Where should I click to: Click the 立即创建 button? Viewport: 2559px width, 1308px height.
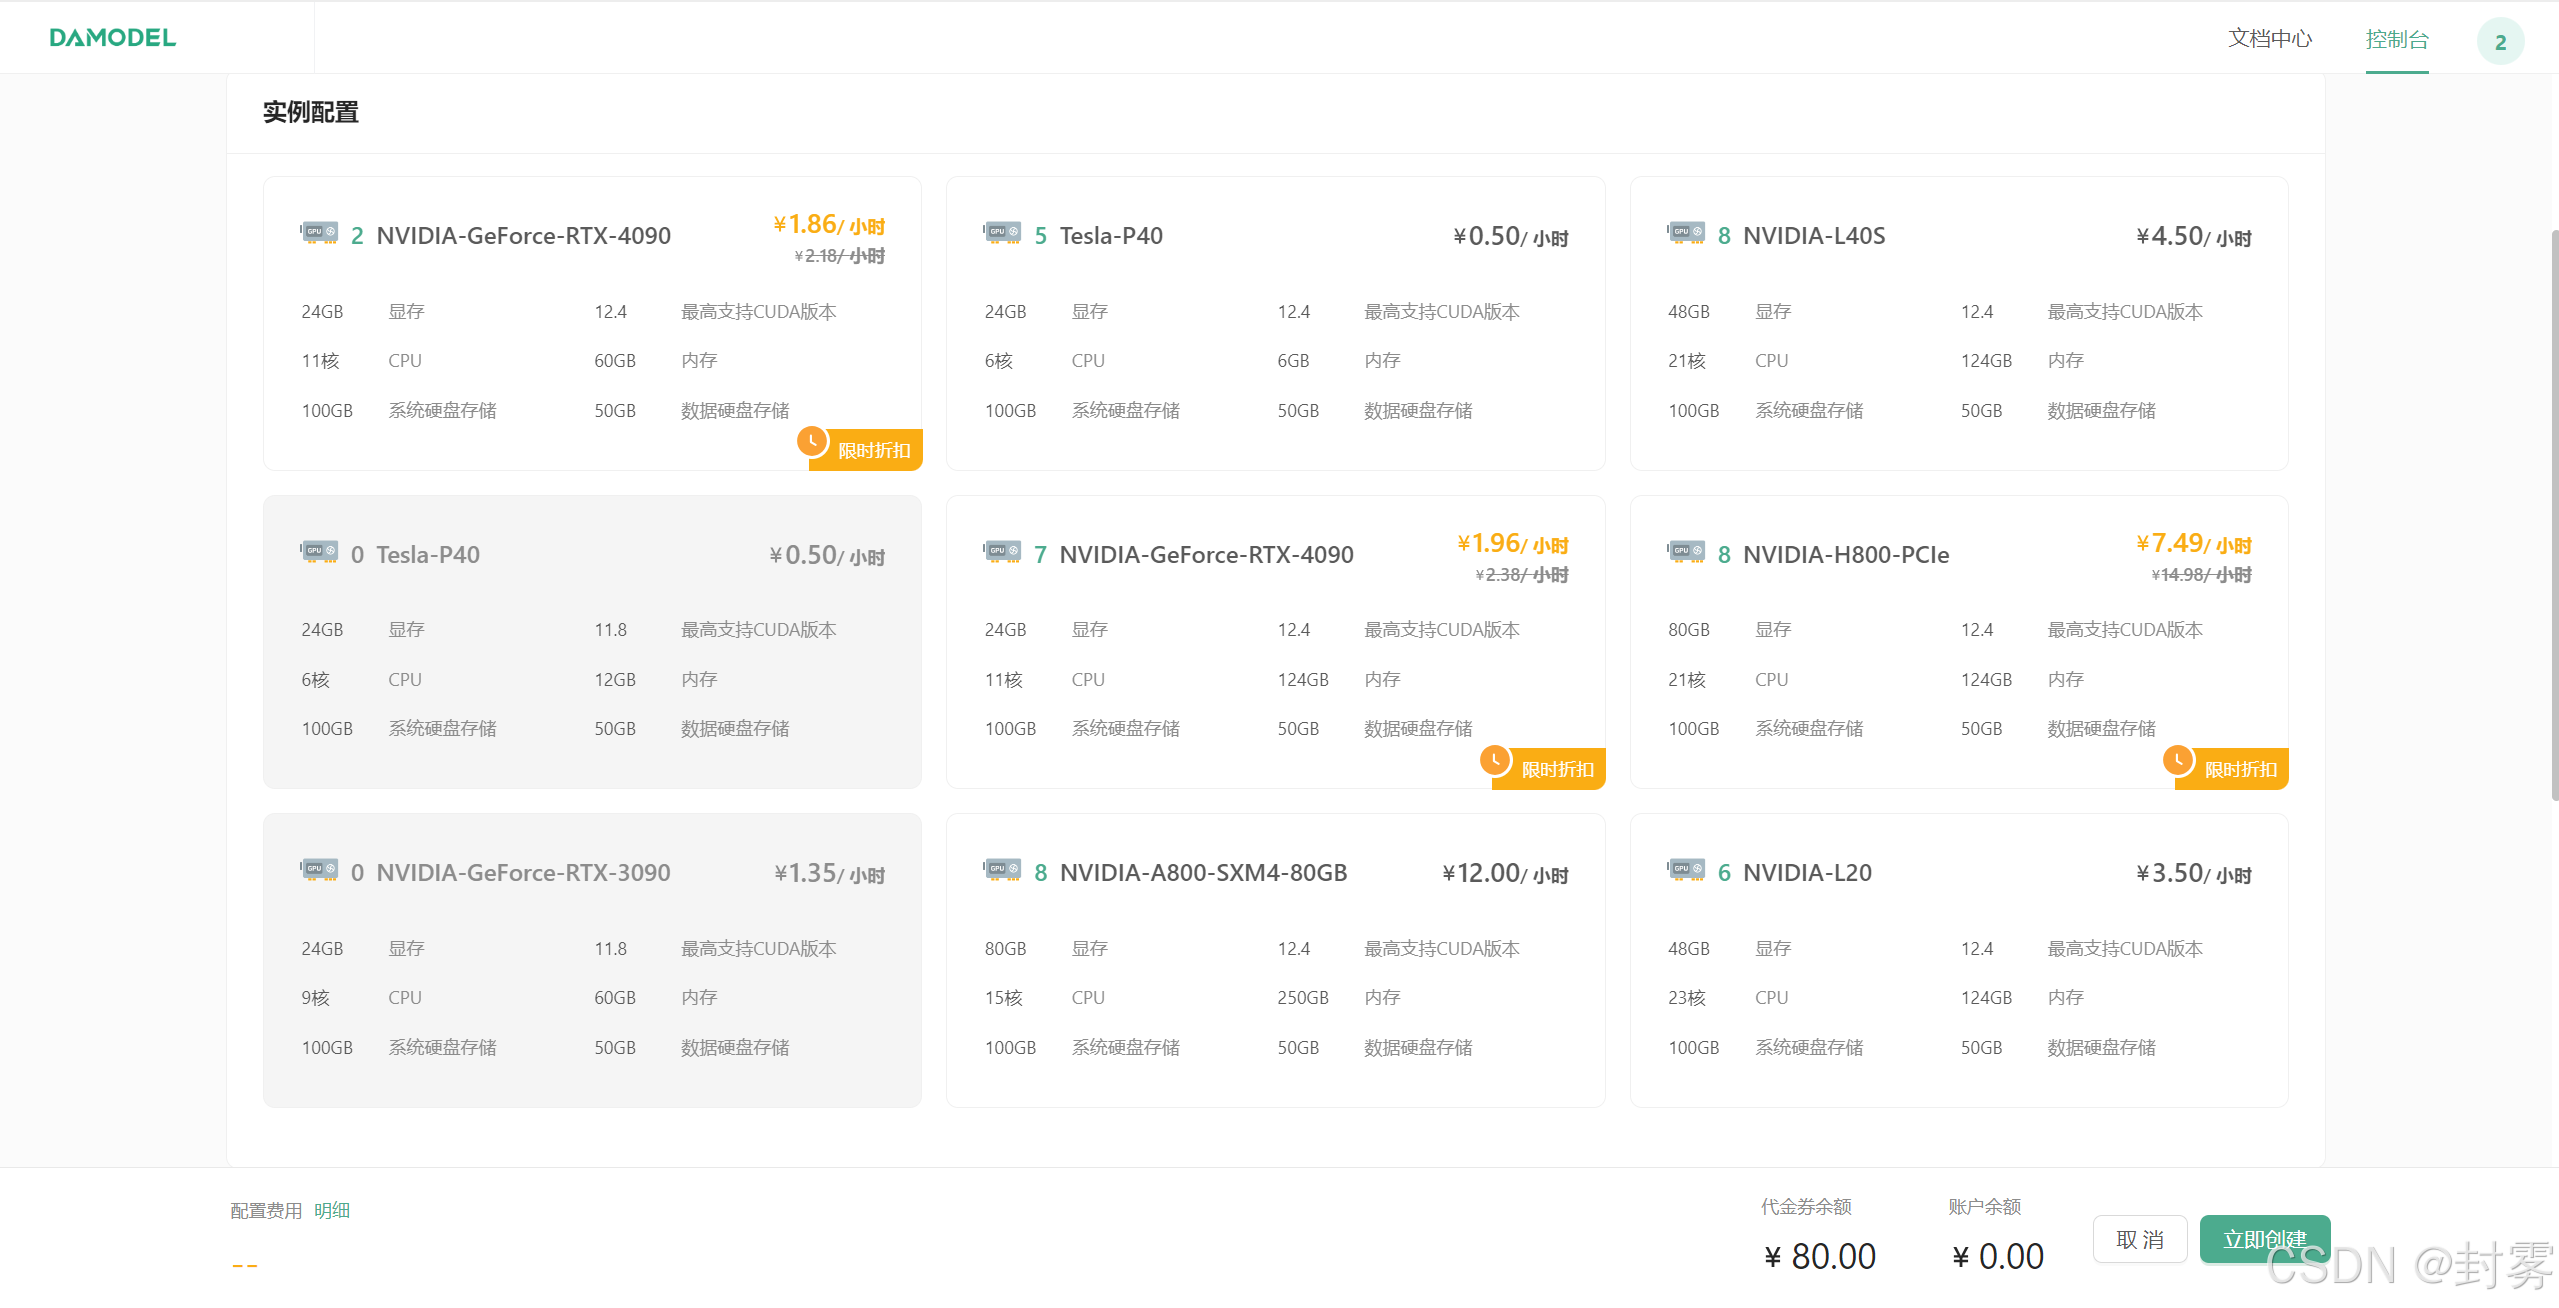click(2264, 1239)
